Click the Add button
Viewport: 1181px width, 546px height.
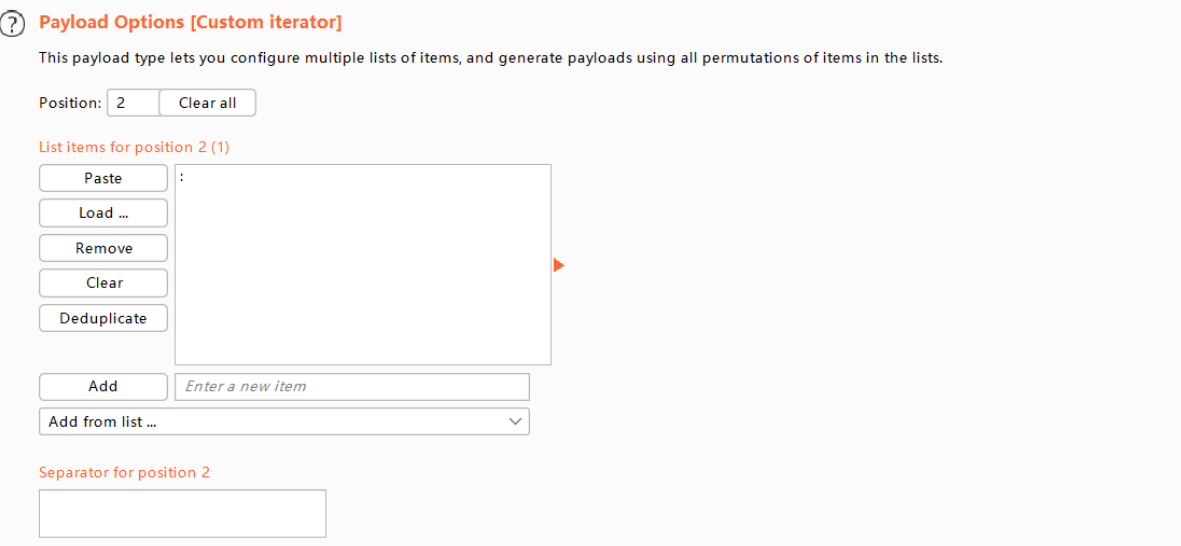[103, 386]
